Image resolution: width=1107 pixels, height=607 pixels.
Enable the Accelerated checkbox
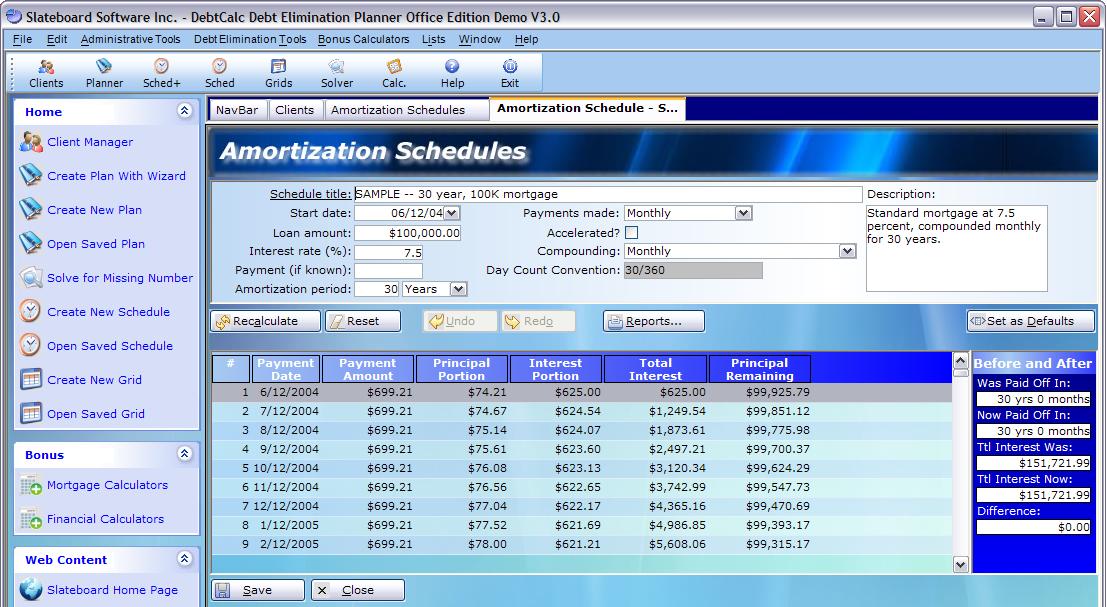pos(632,232)
